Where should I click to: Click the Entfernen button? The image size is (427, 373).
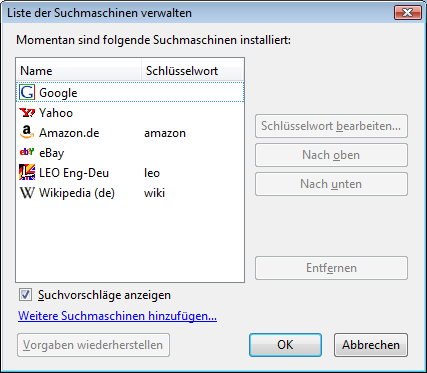pos(331,268)
